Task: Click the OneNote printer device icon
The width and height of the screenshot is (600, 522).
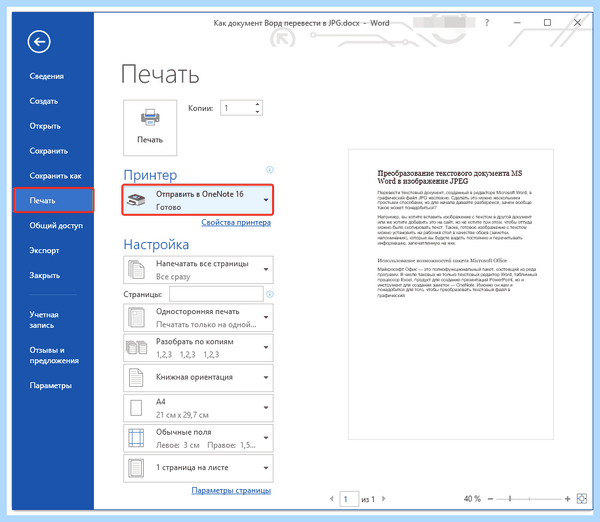Action: [137, 199]
